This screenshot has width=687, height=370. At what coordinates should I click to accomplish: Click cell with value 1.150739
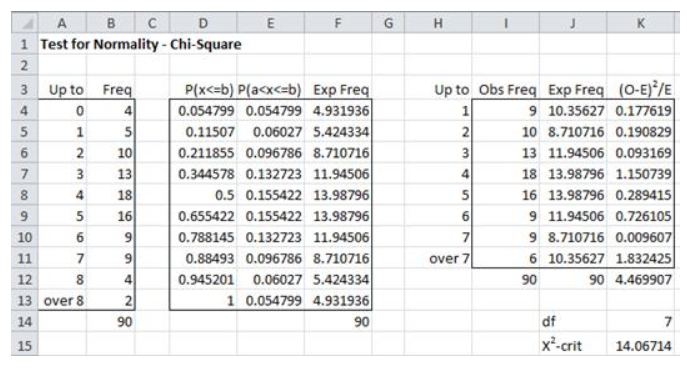tap(640, 174)
